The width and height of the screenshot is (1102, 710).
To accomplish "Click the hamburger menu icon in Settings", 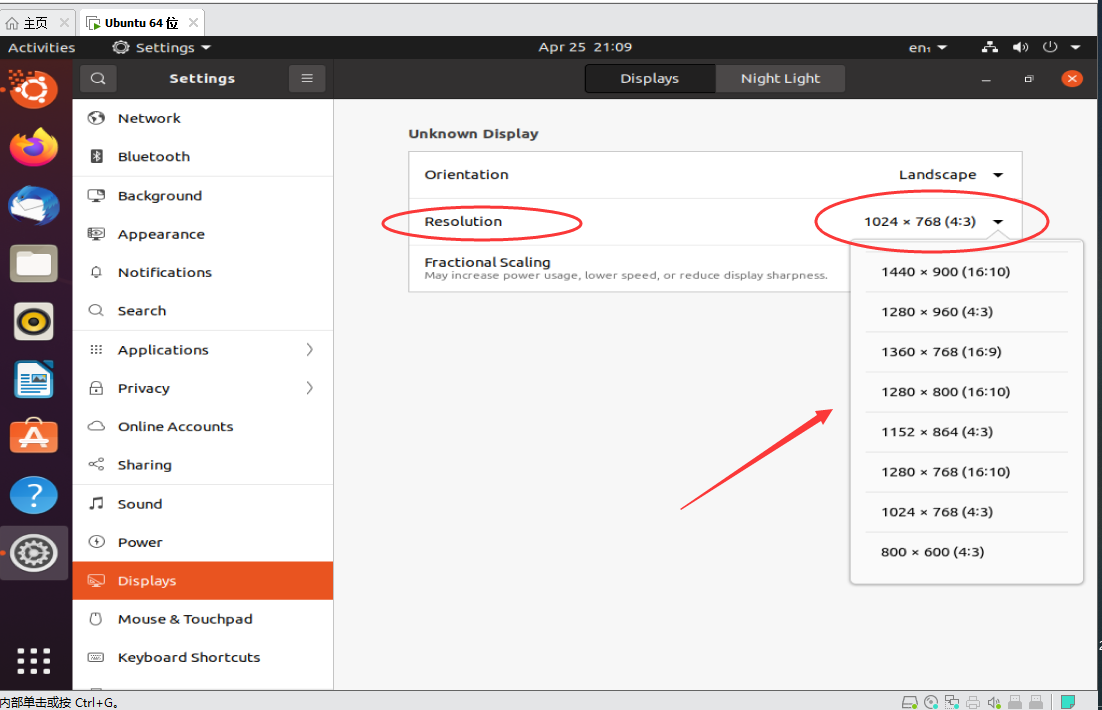I will coord(307,78).
